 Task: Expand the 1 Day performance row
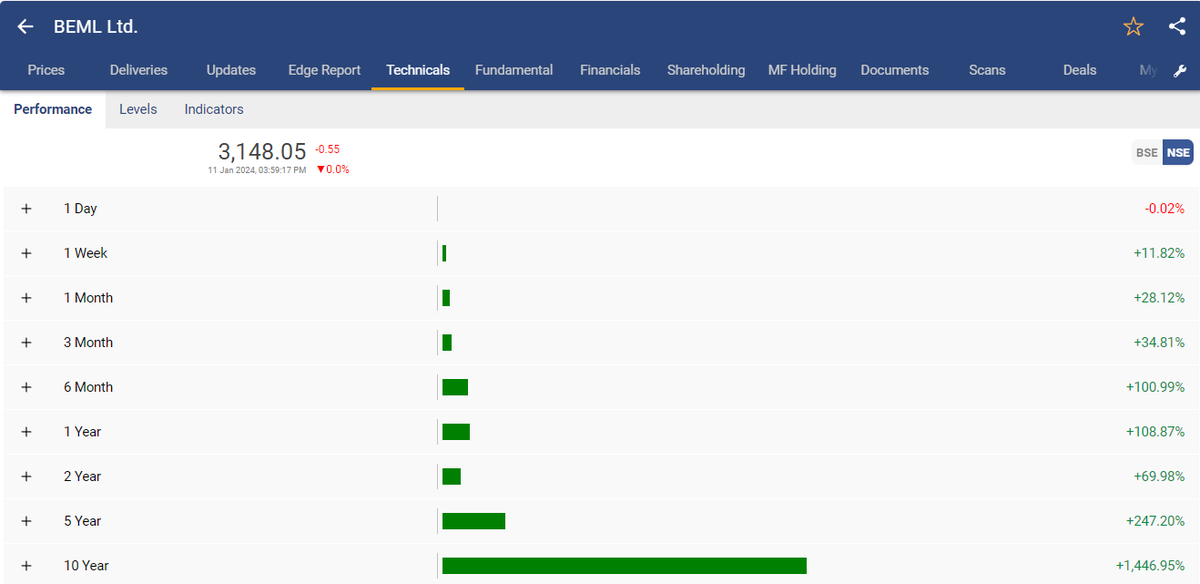point(26,209)
